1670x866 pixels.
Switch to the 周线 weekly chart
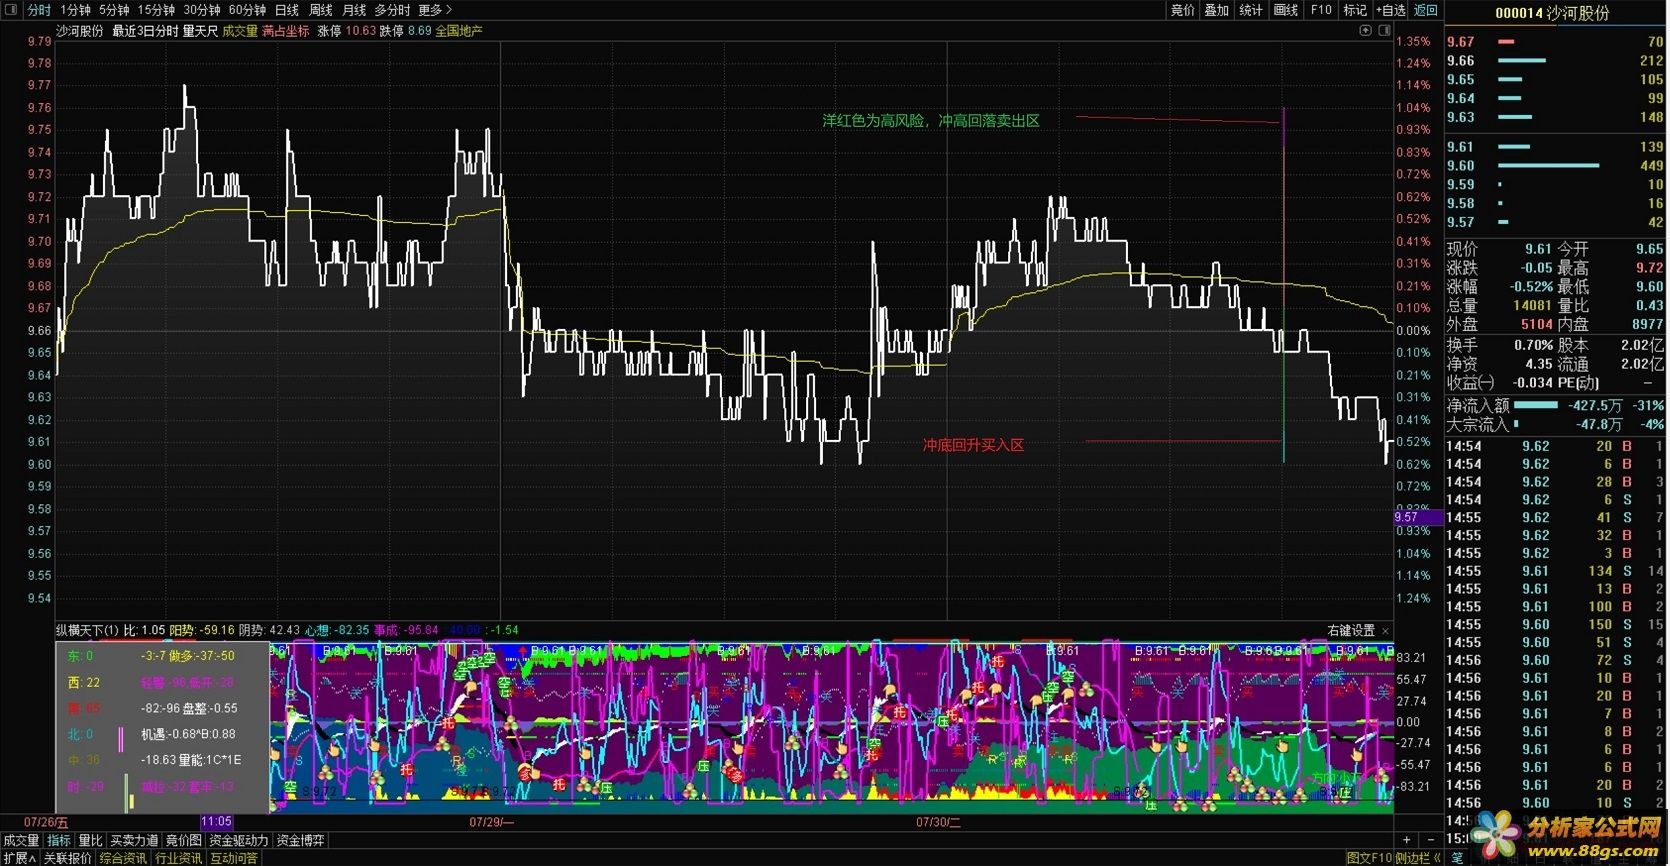(x=321, y=10)
